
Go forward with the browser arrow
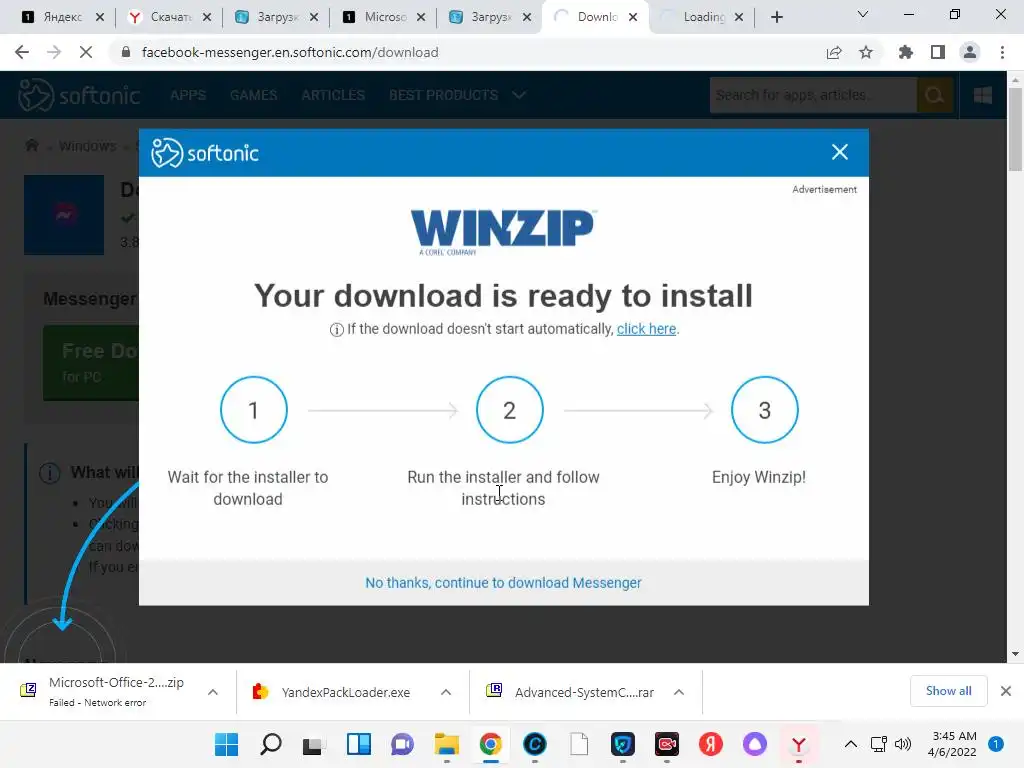(x=54, y=52)
